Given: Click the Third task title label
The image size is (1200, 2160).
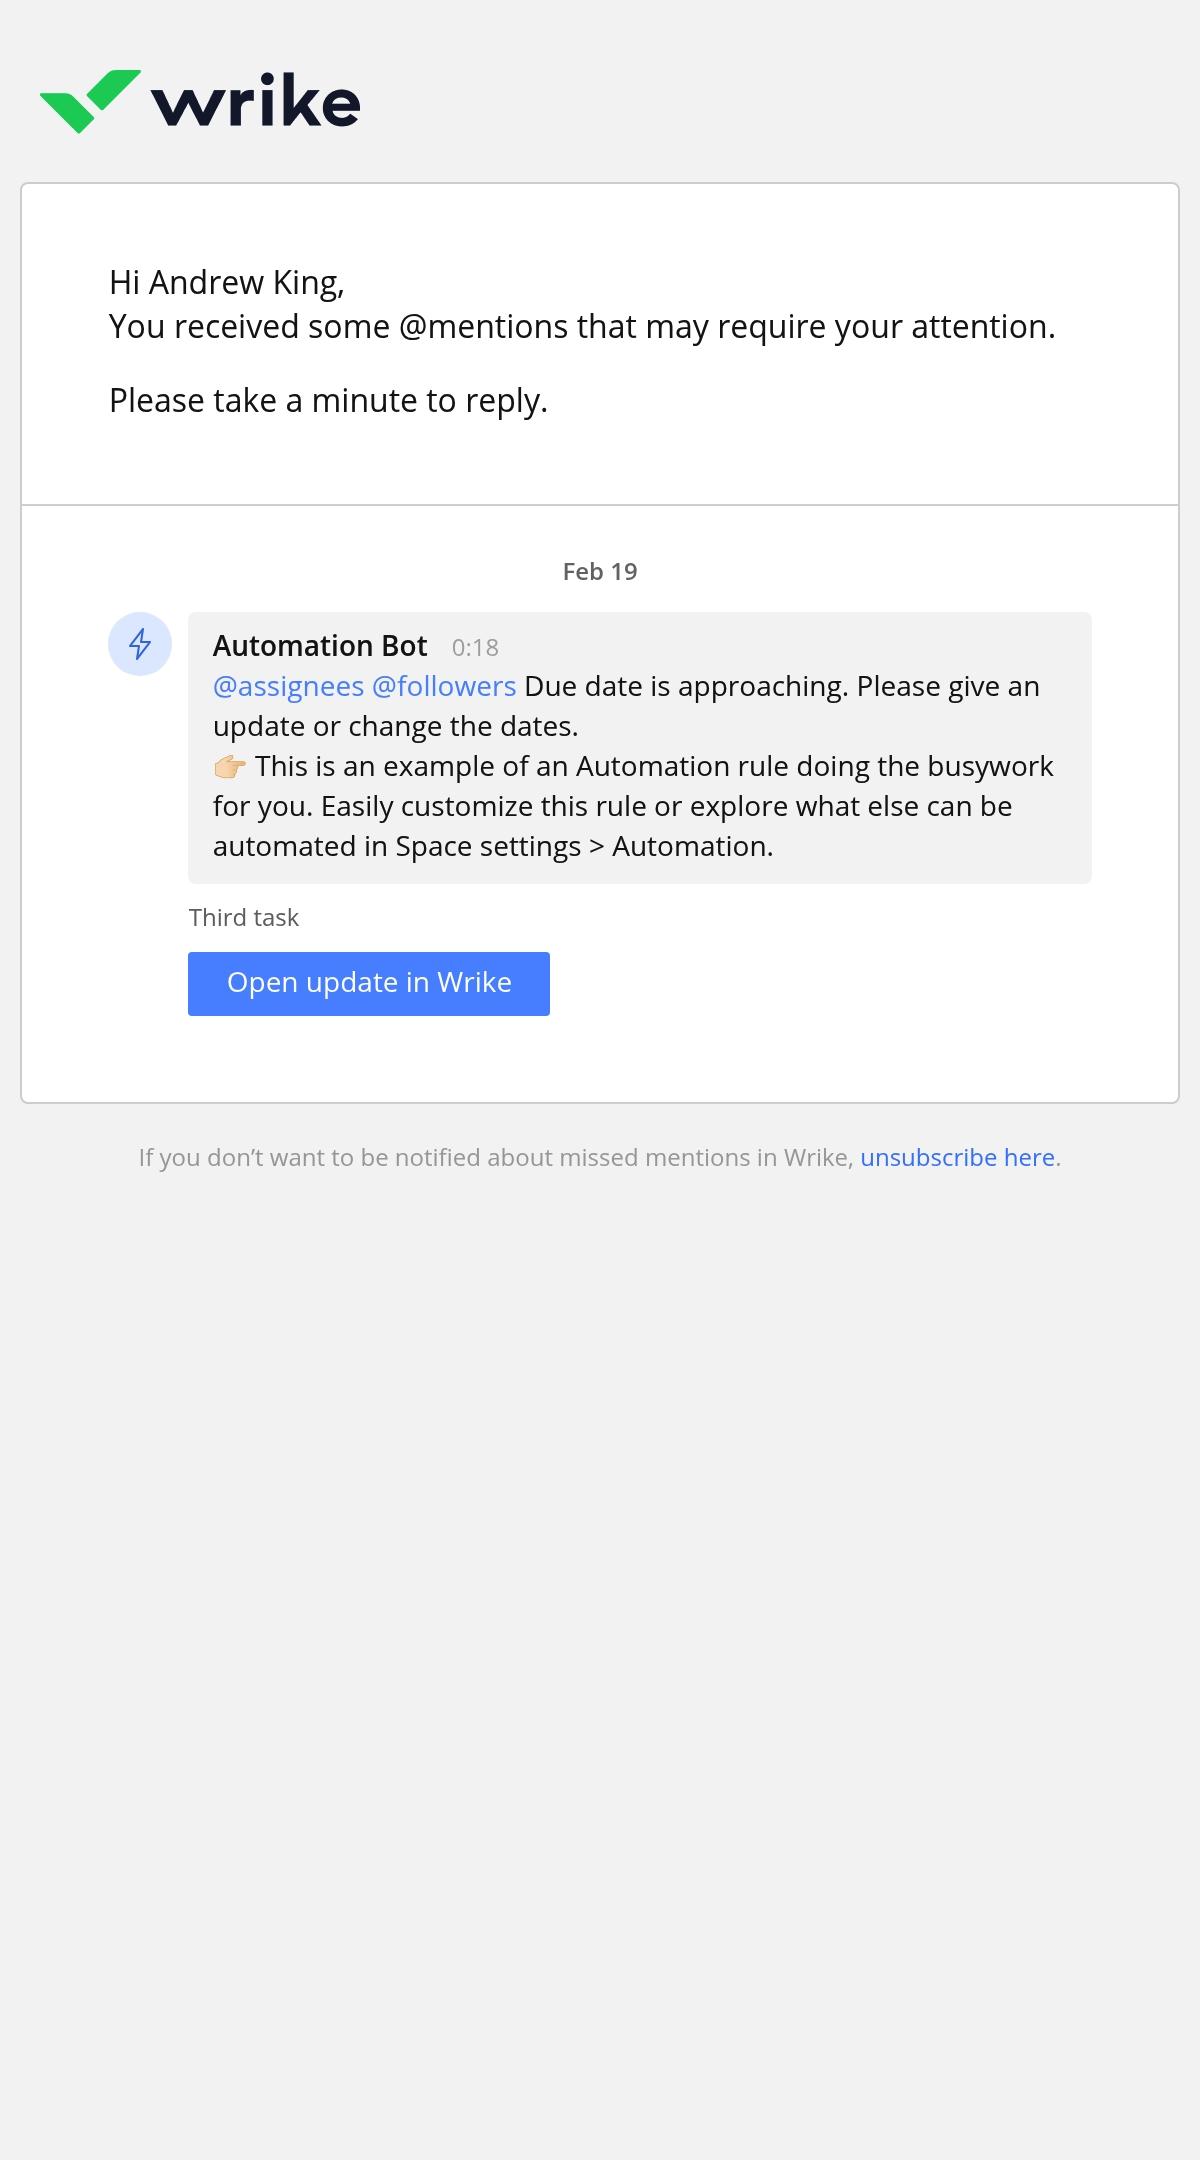Looking at the screenshot, I should coord(244,917).
